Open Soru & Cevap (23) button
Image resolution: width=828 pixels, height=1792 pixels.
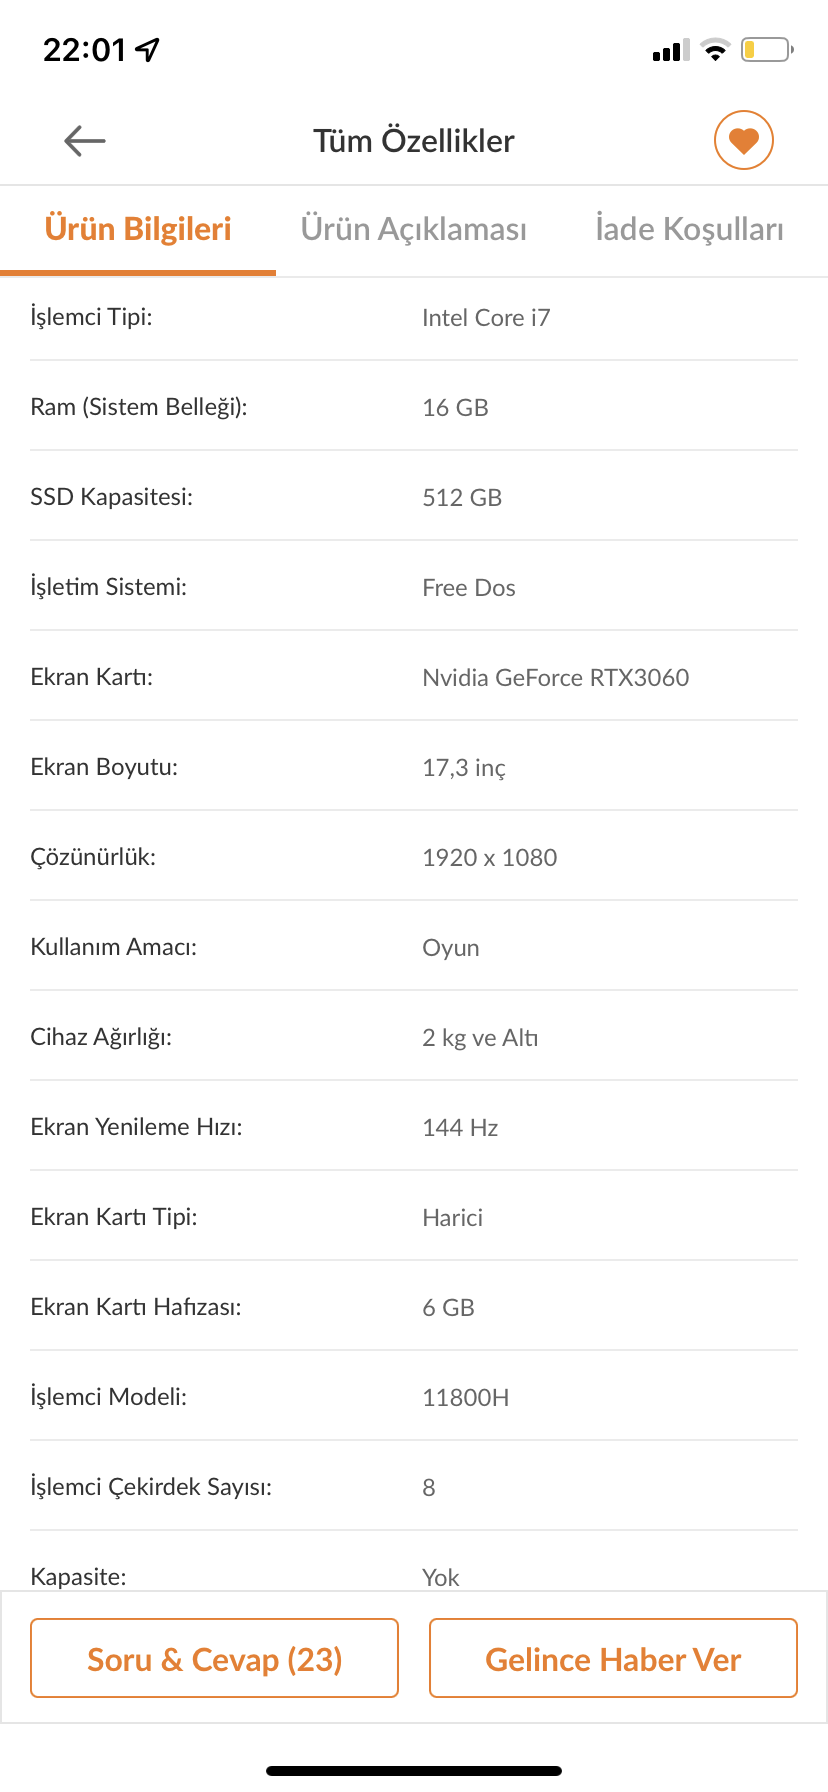pos(214,1659)
